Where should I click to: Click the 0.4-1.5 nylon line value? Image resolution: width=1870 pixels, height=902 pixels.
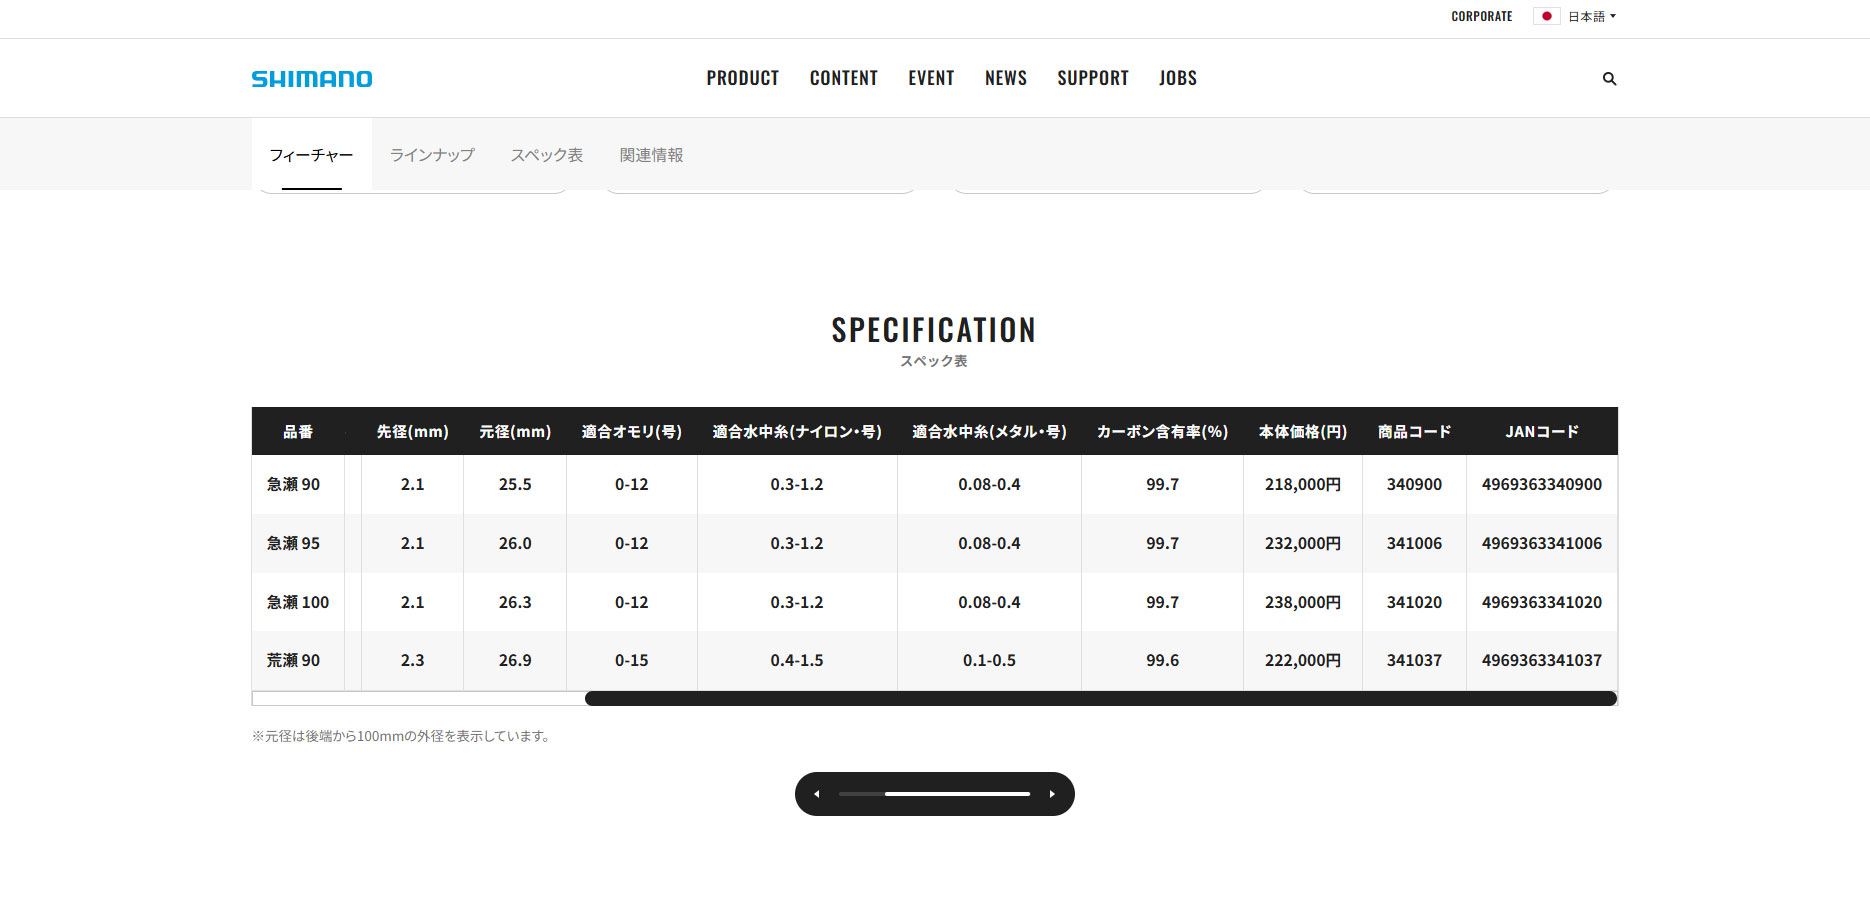coord(797,660)
